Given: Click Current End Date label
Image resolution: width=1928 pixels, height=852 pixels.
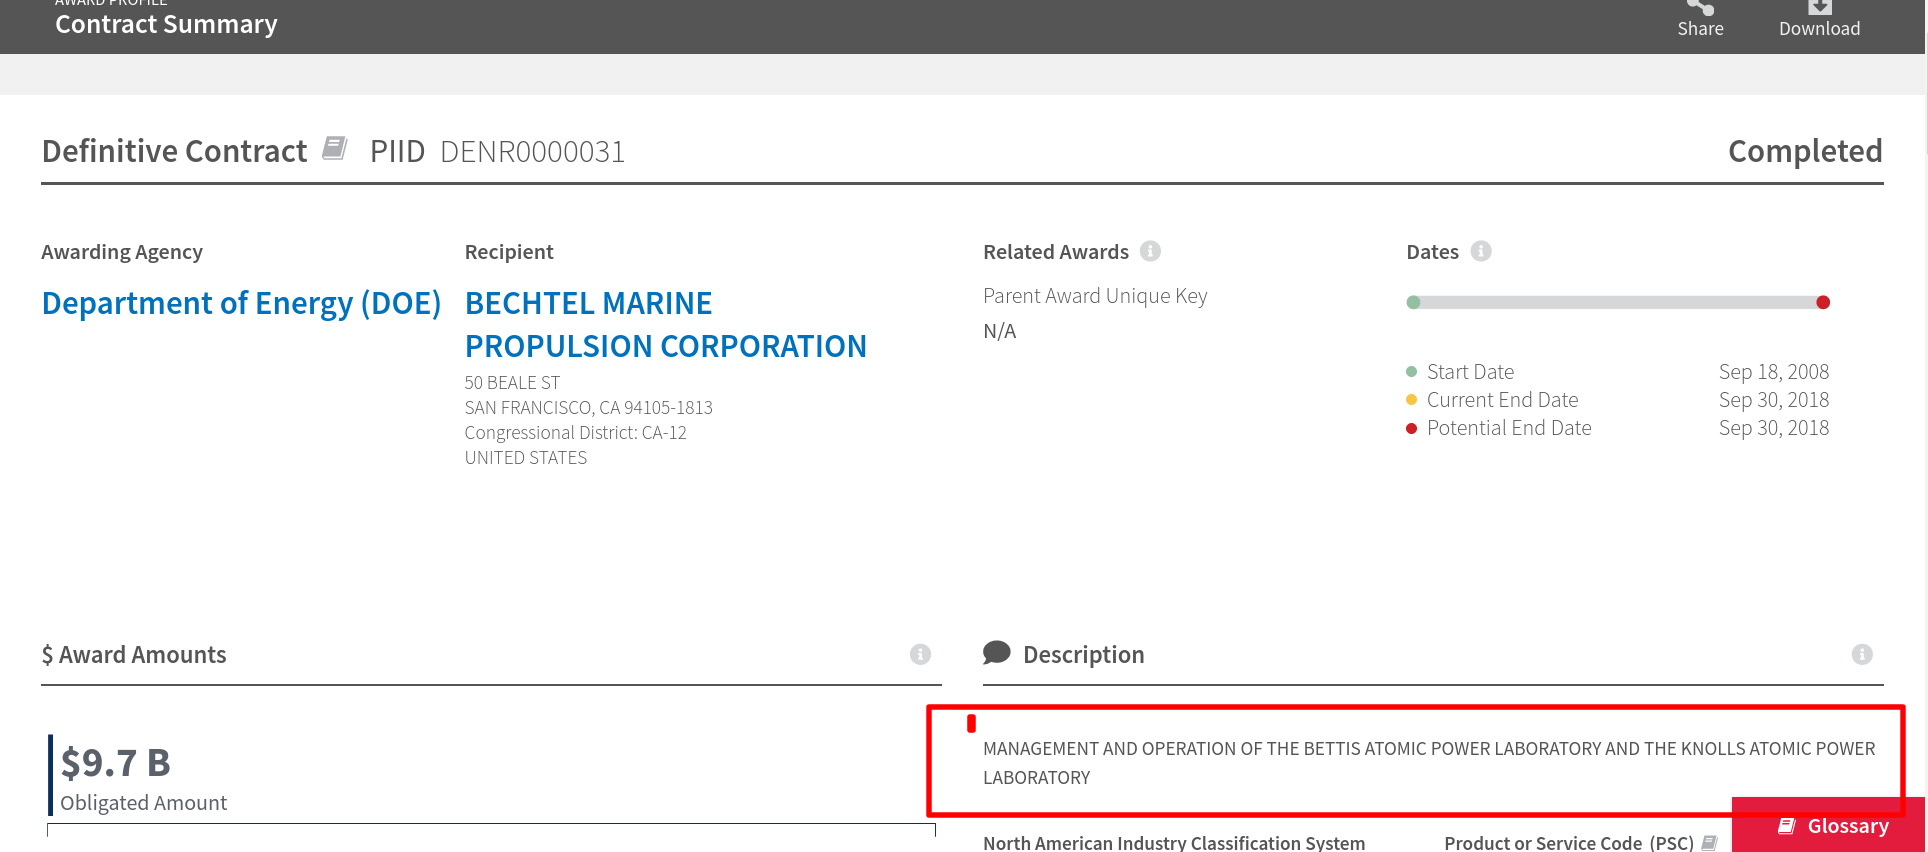Looking at the screenshot, I should [1502, 400].
